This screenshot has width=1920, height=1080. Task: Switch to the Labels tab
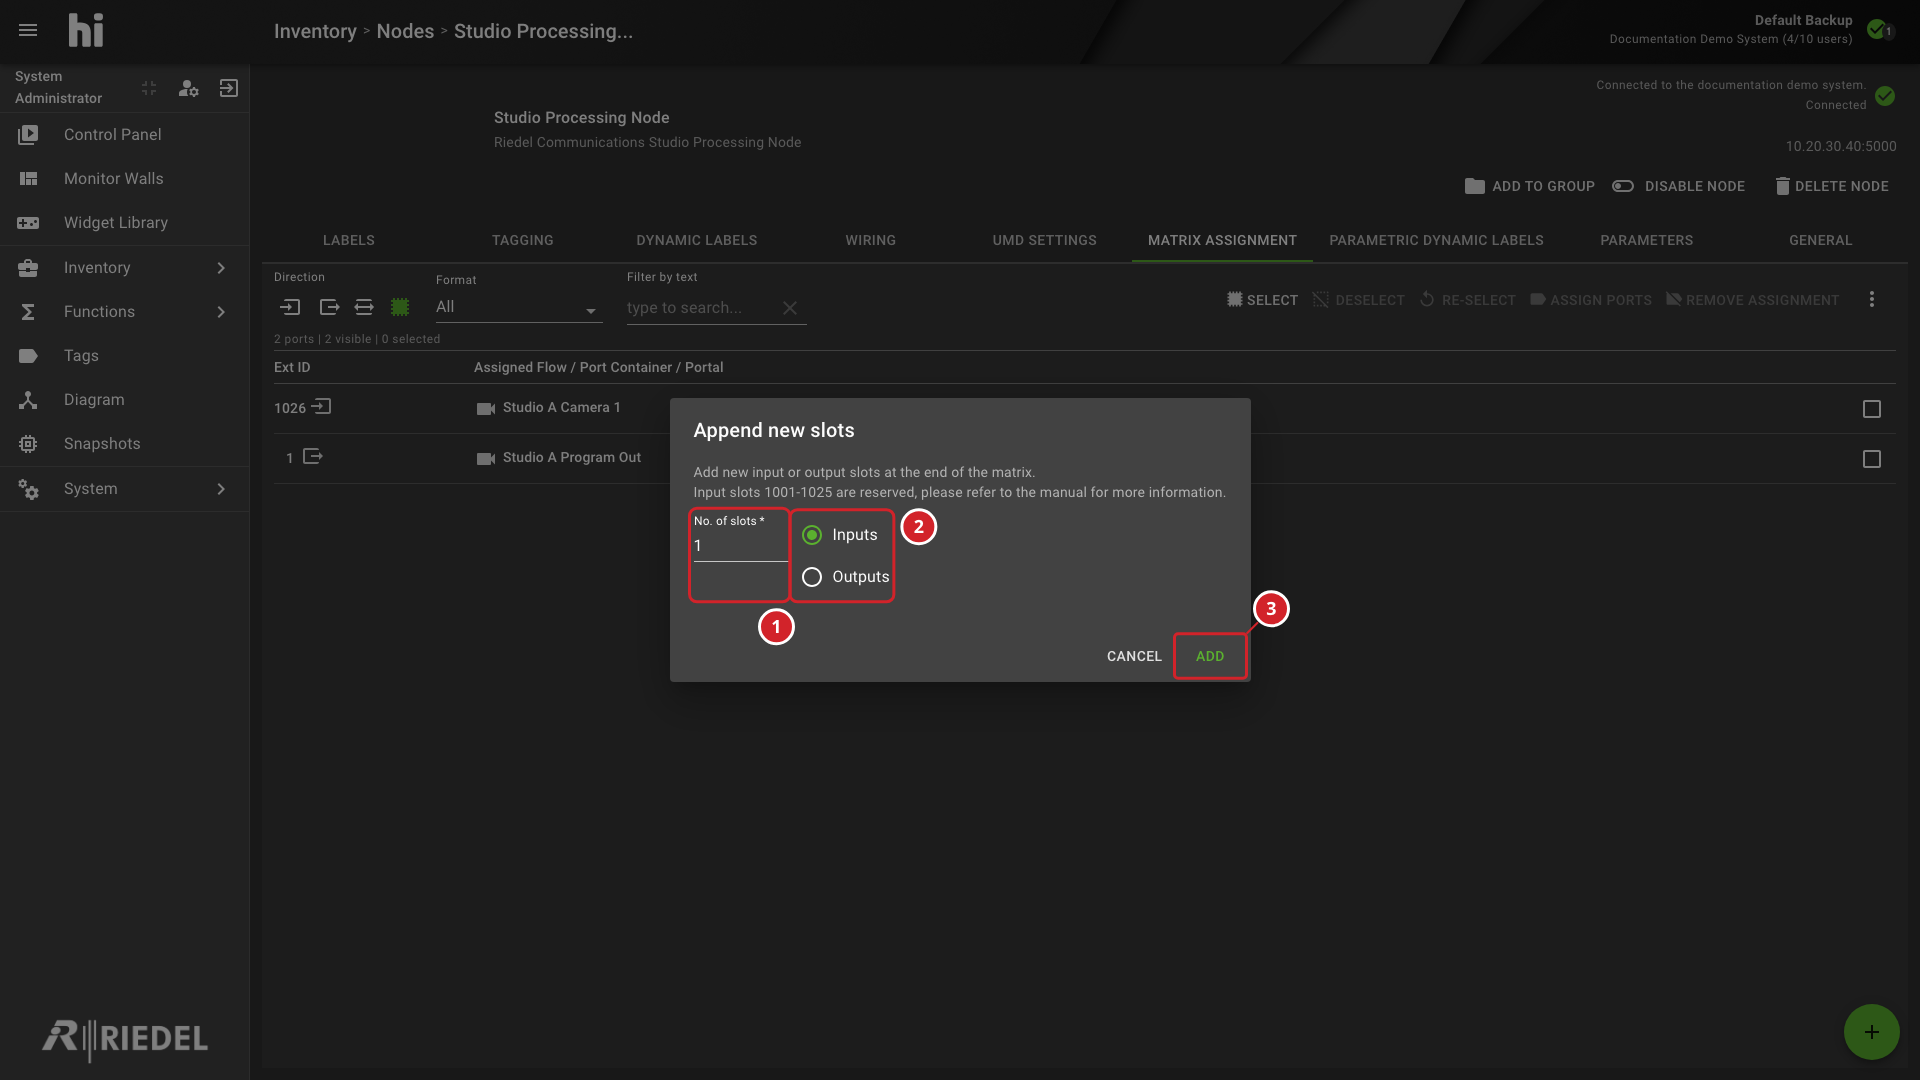[349, 240]
